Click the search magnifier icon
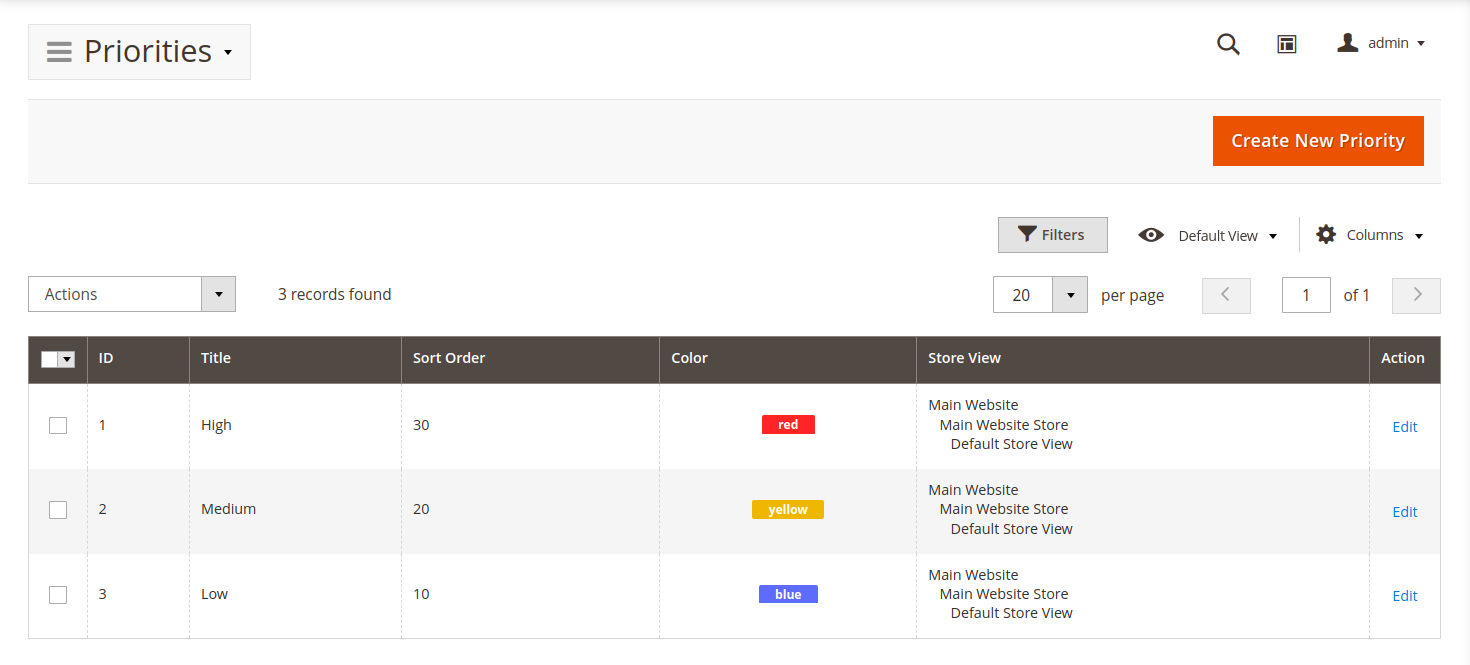 (x=1228, y=44)
